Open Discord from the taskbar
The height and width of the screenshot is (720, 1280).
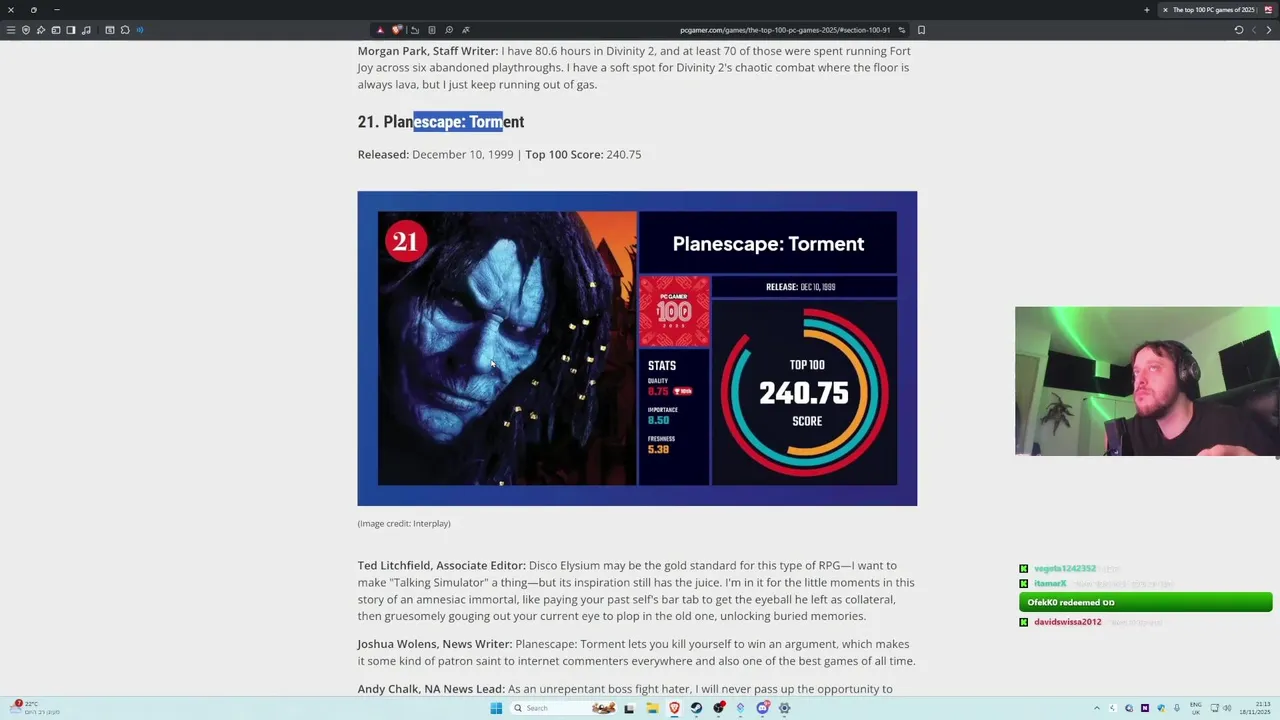(762, 708)
